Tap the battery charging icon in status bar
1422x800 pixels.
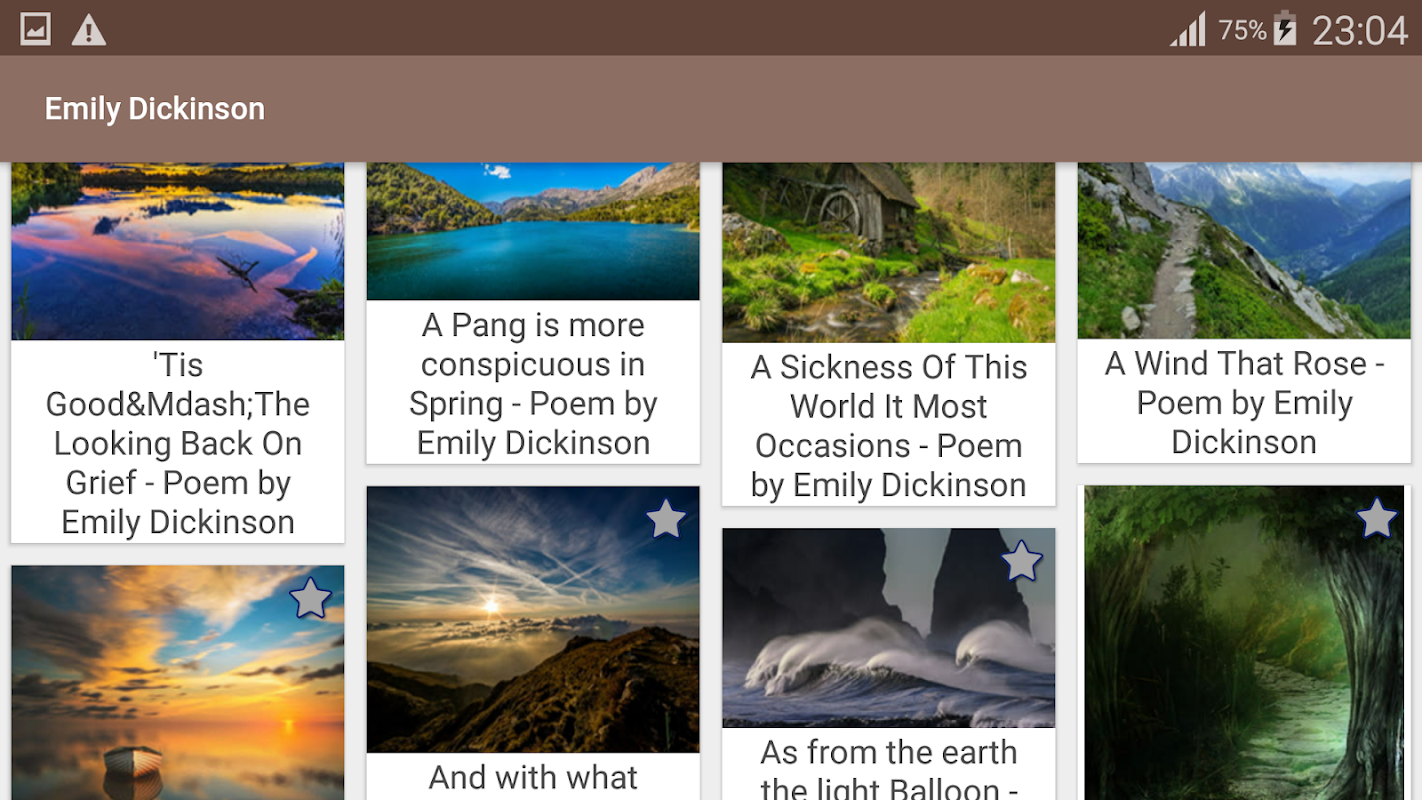(x=1285, y=29)
